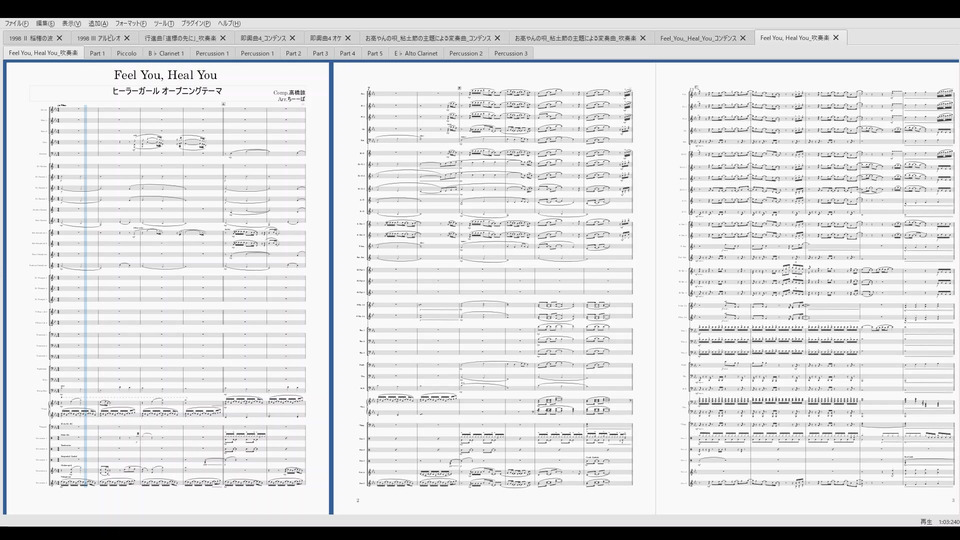Open the フォーマット(F) menu
The height and width of the screenshot is (540, 960).
(x=130, y=23)
